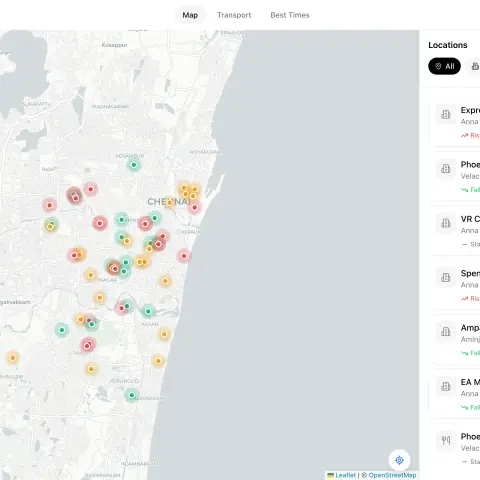Click the building icon beside VR C entry

[446, 223]
